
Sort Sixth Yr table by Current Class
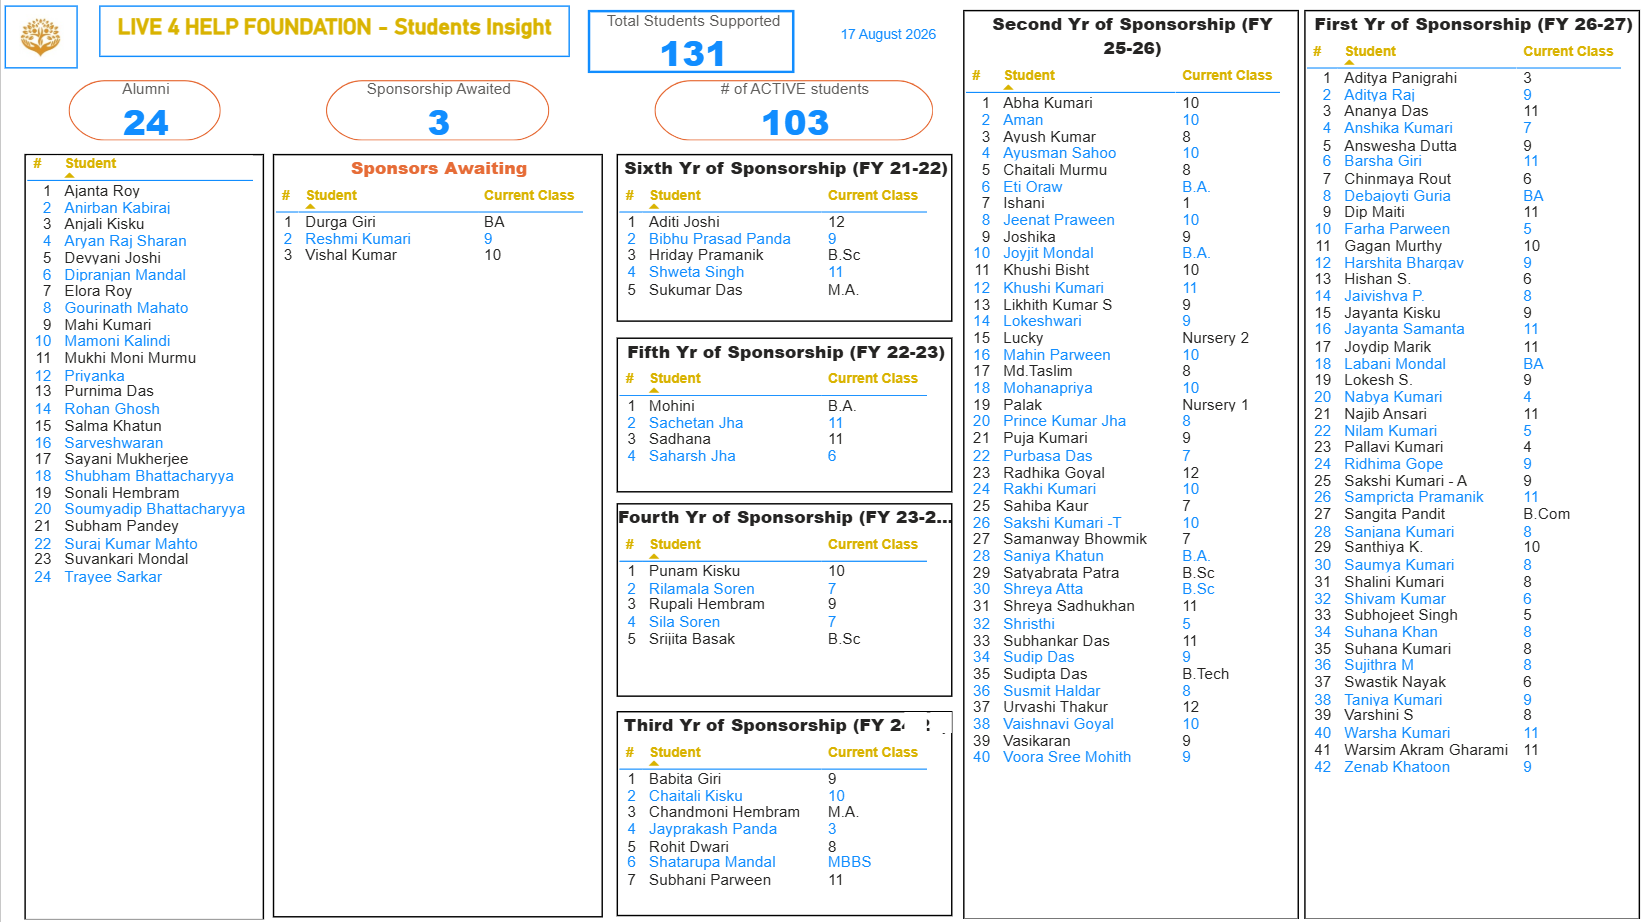(x=872, y=195)
